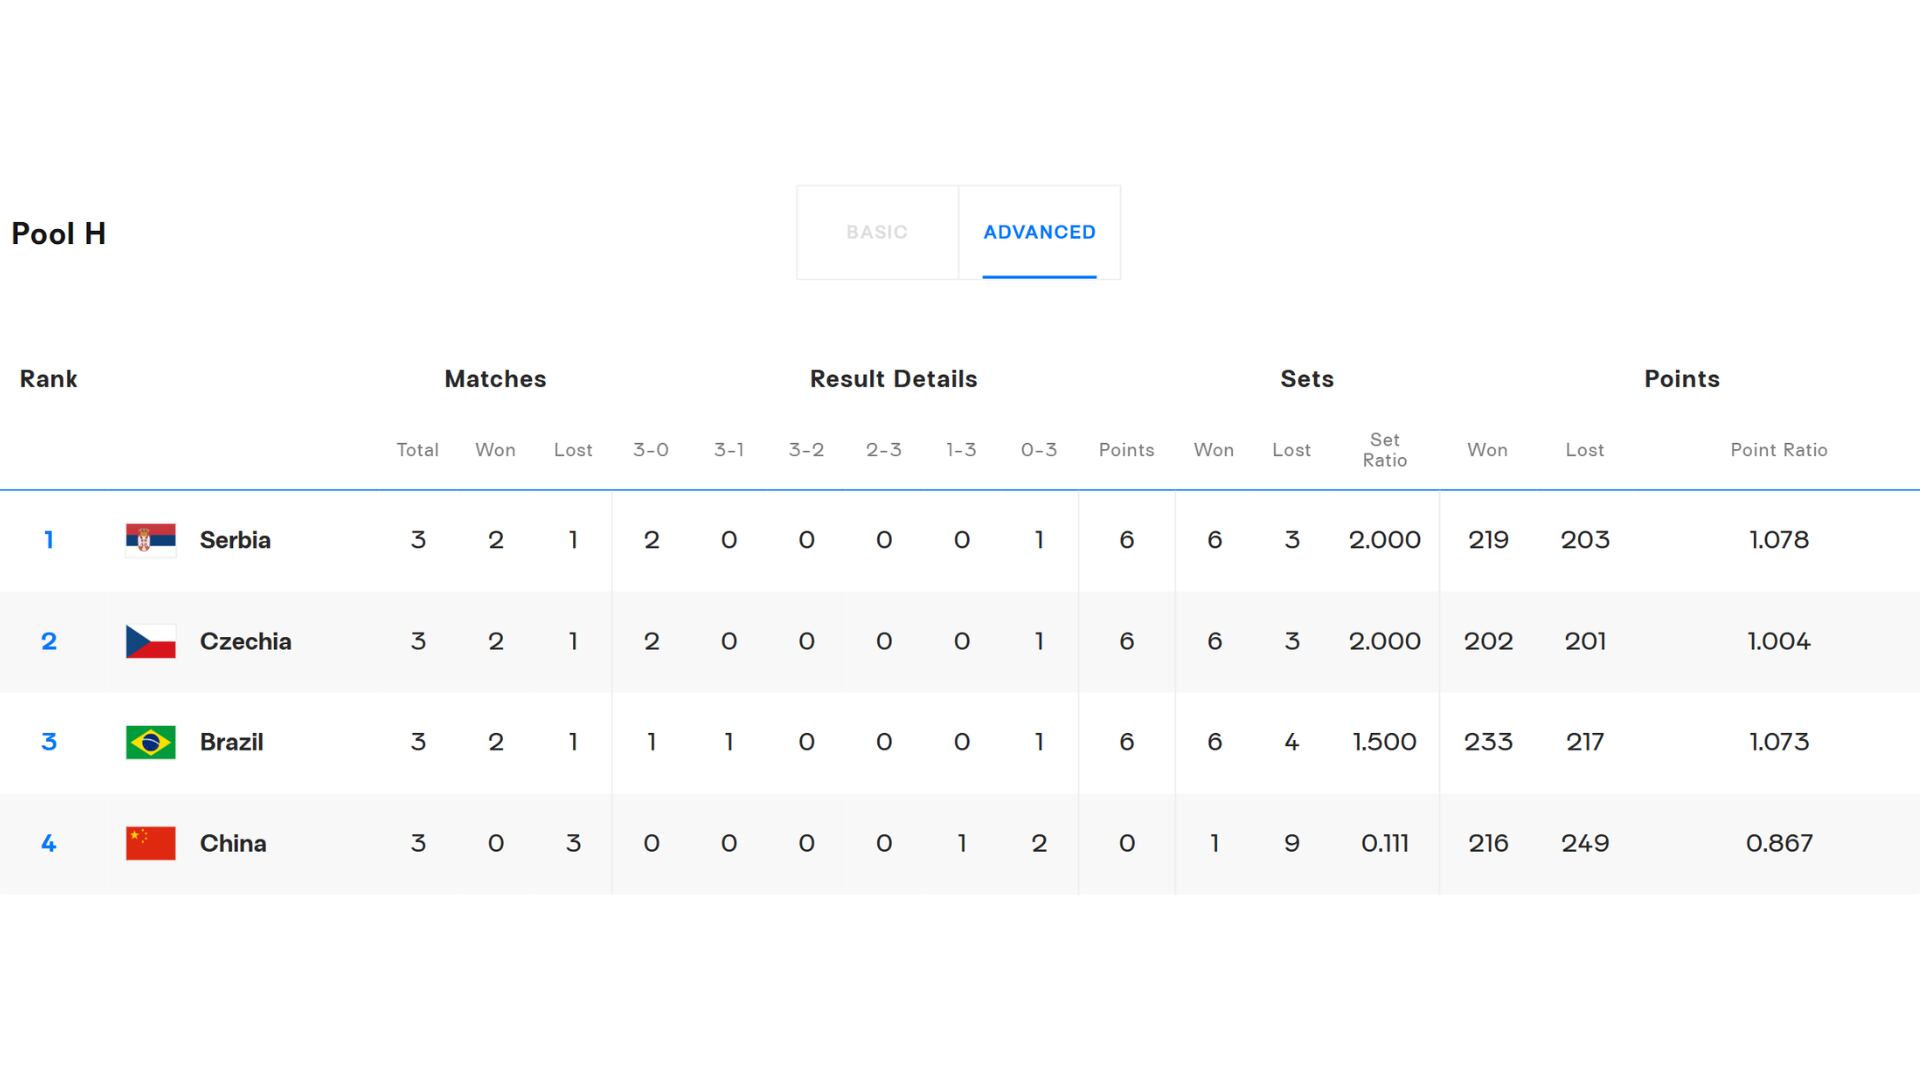Click Brazil's sets lost value 4
Screen dimensions: 1920x1080
tap(1292, 742)
